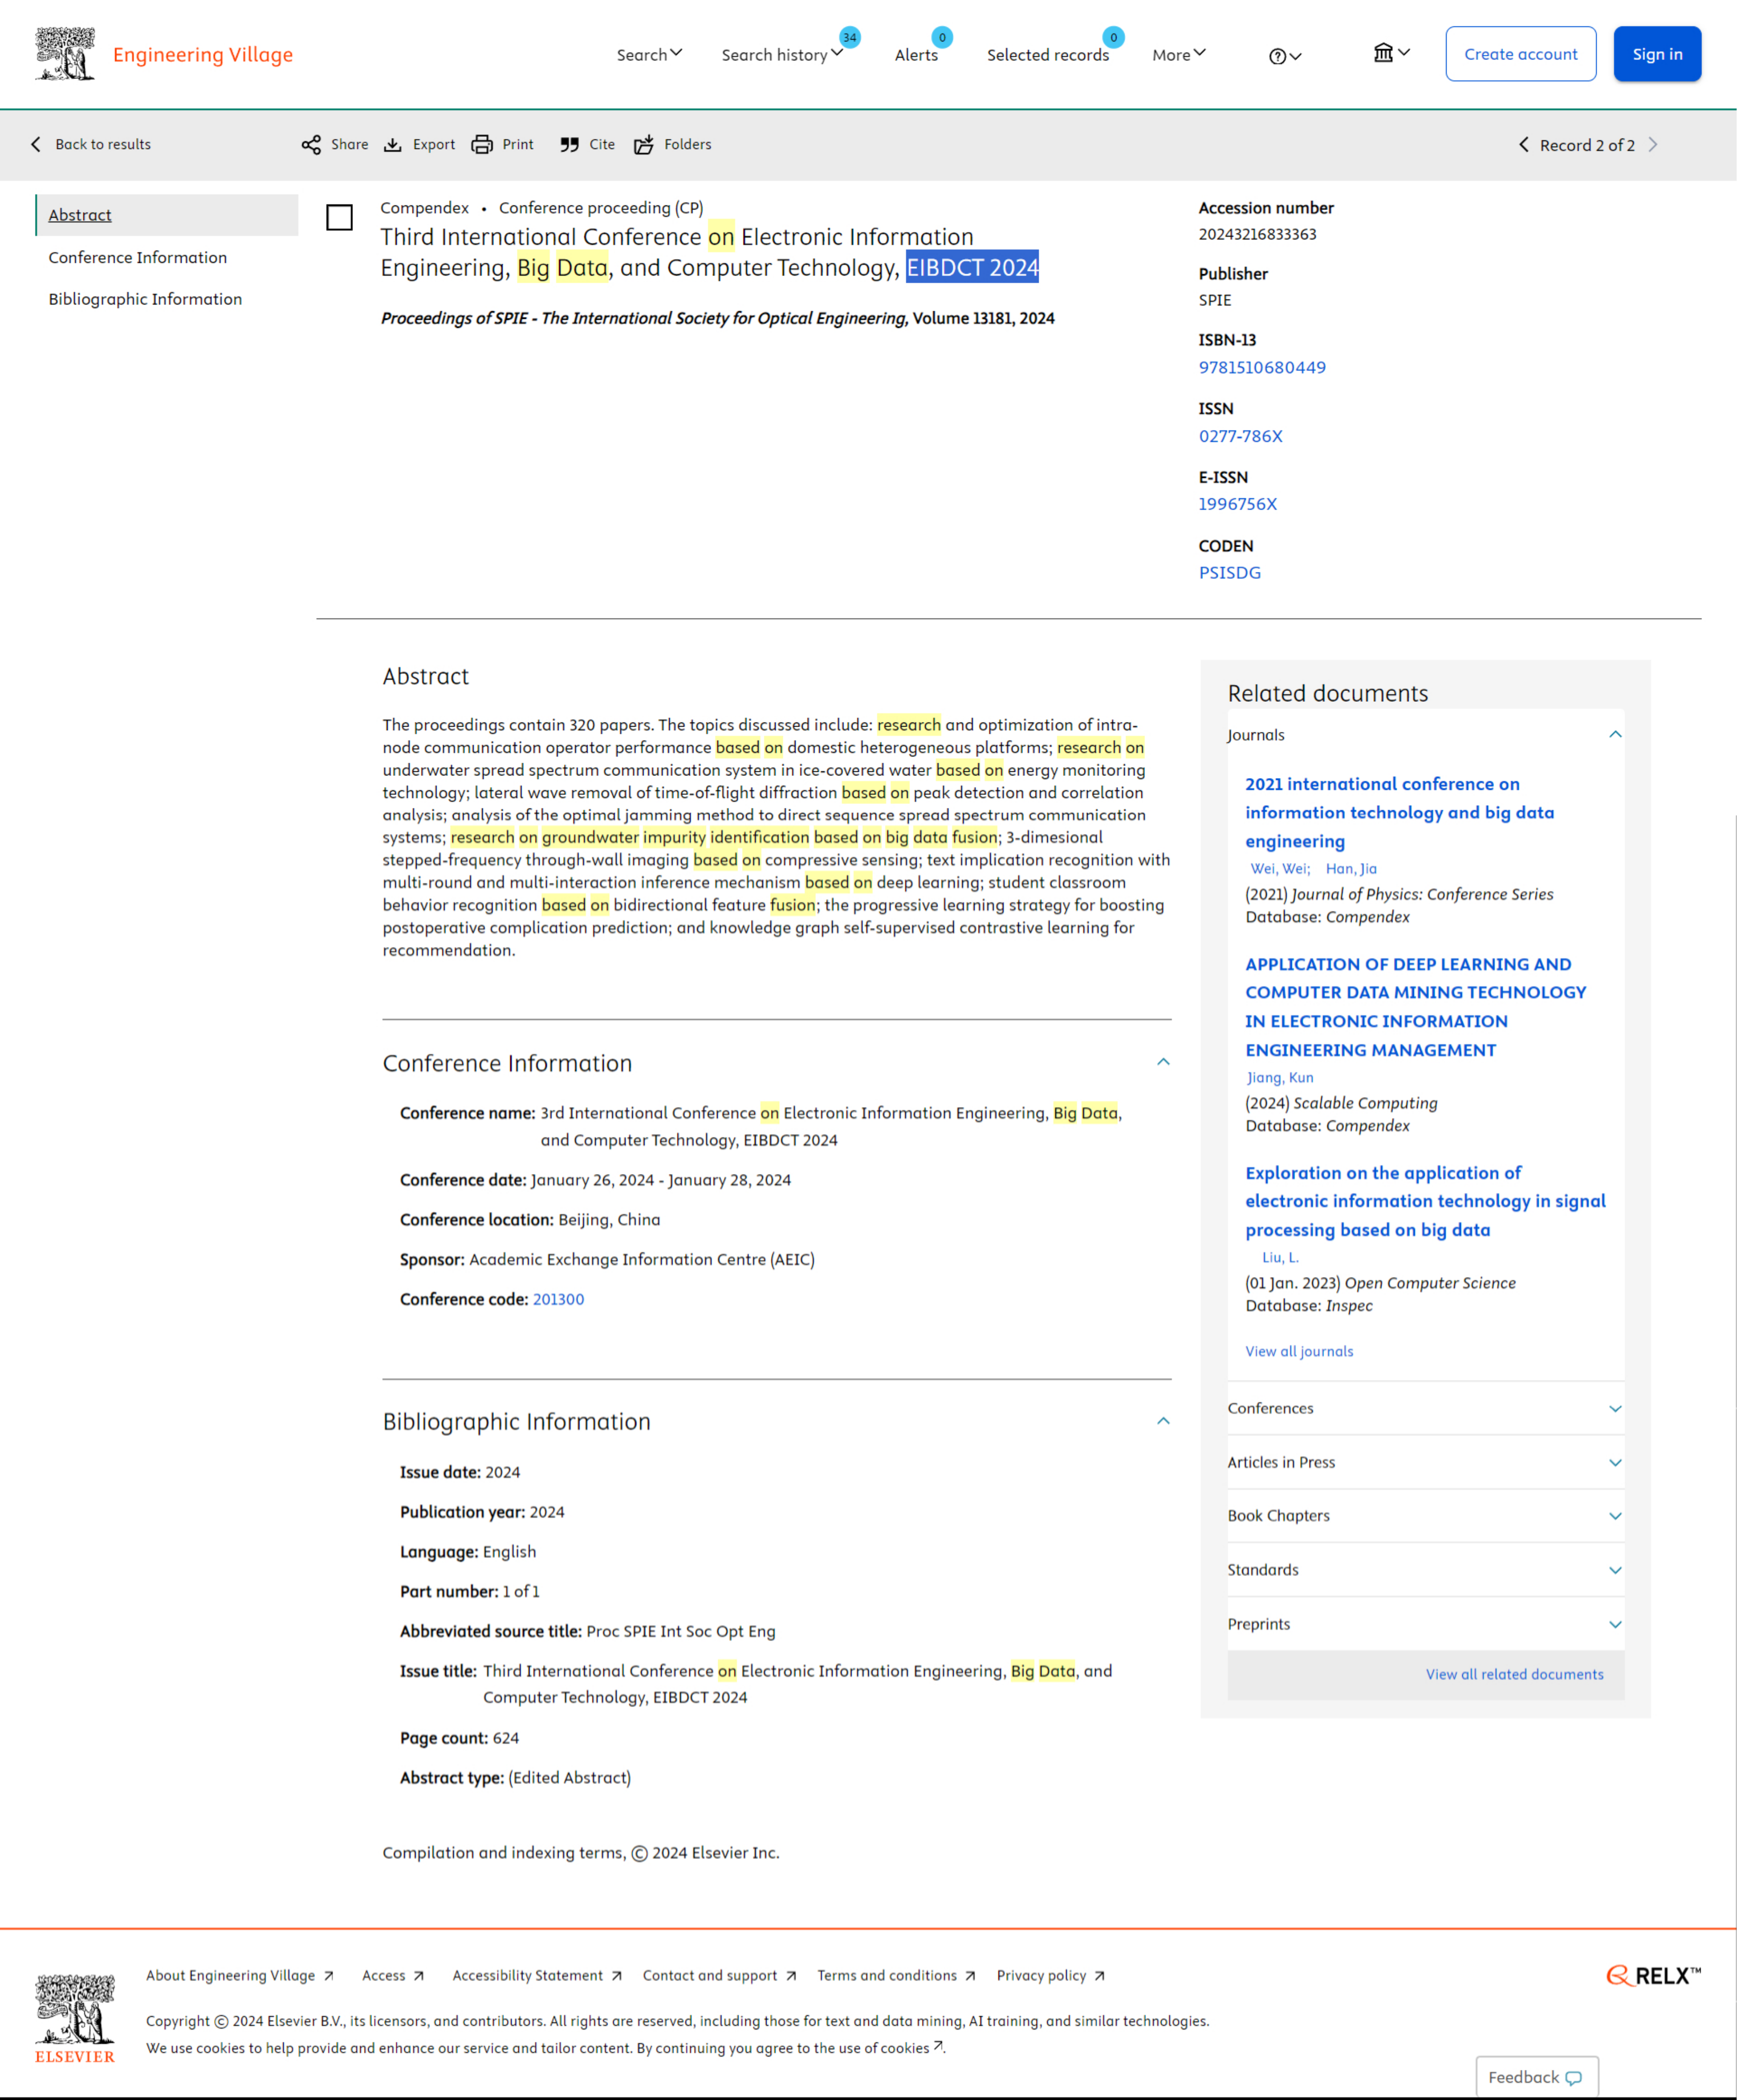Open Accessibility Statement footer link

(x=537, y=1975)
